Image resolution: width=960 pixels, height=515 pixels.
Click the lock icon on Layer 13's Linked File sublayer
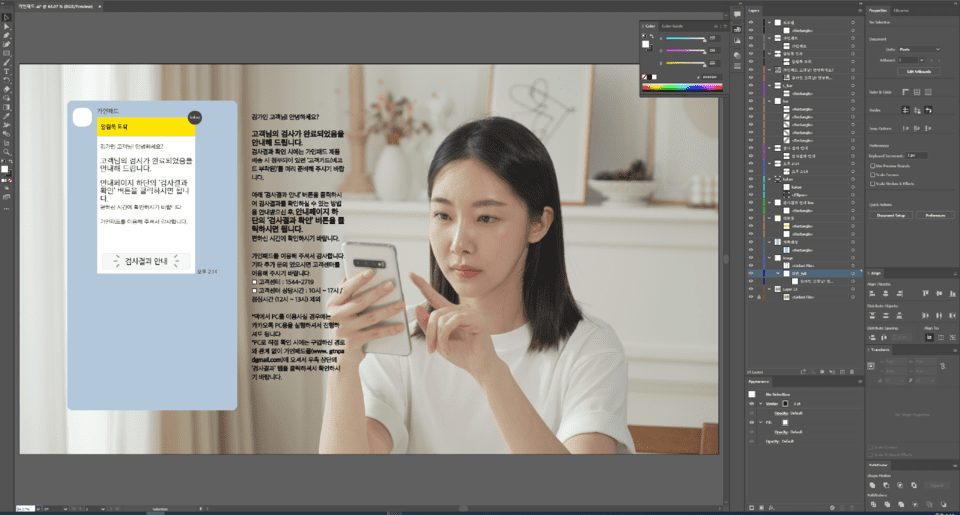[759, 297]
